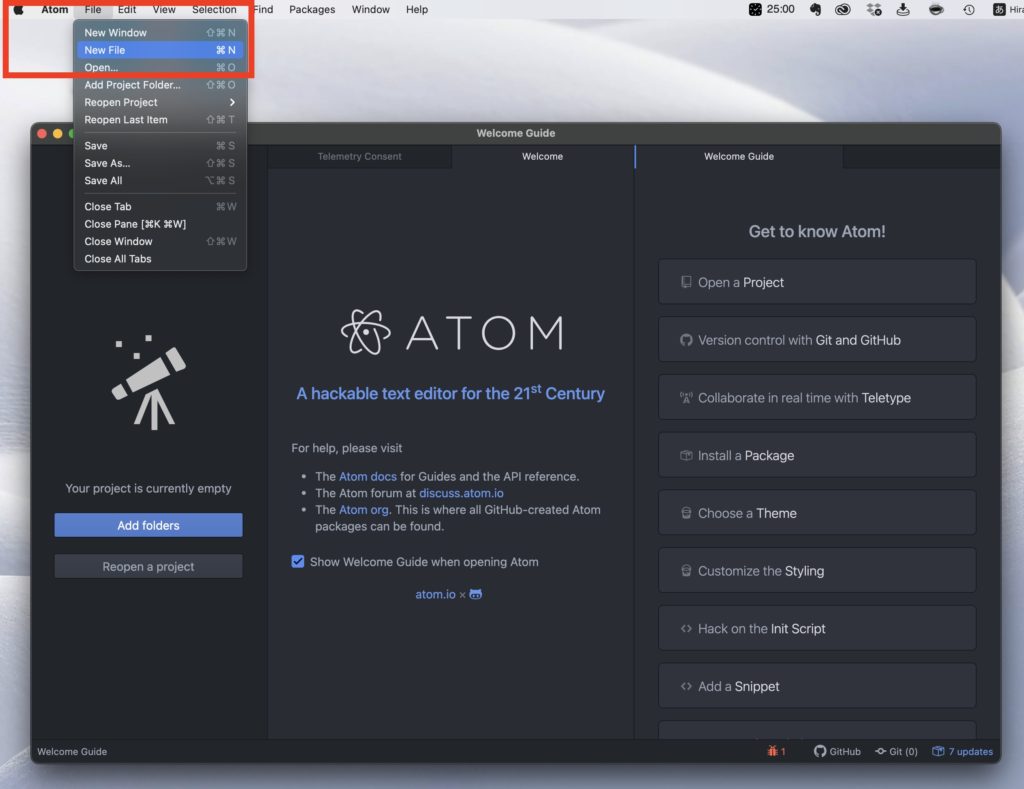Expand the Choose a Theme card

point(817,513)
